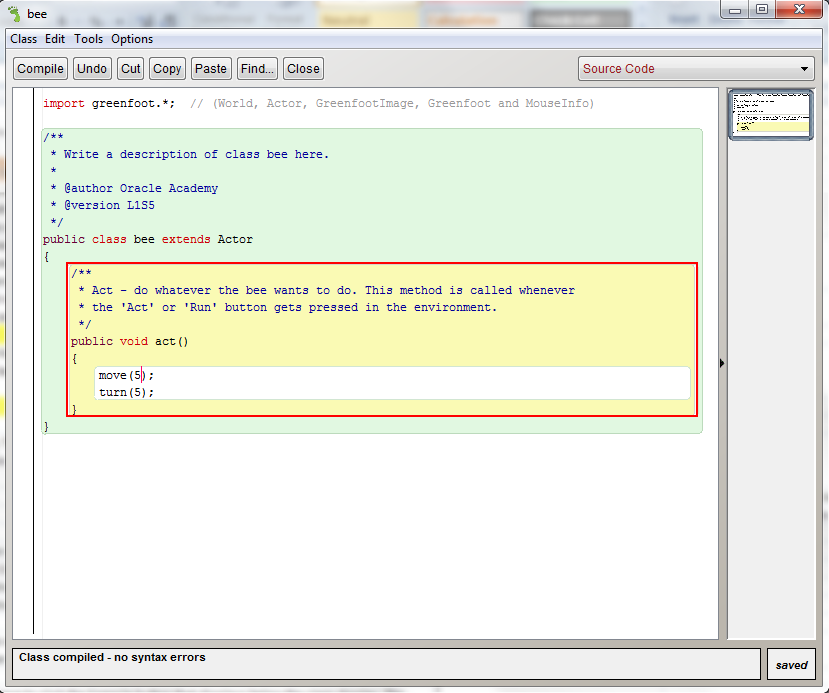Click the left breakpoint margin beside act()

coord(24,341)
